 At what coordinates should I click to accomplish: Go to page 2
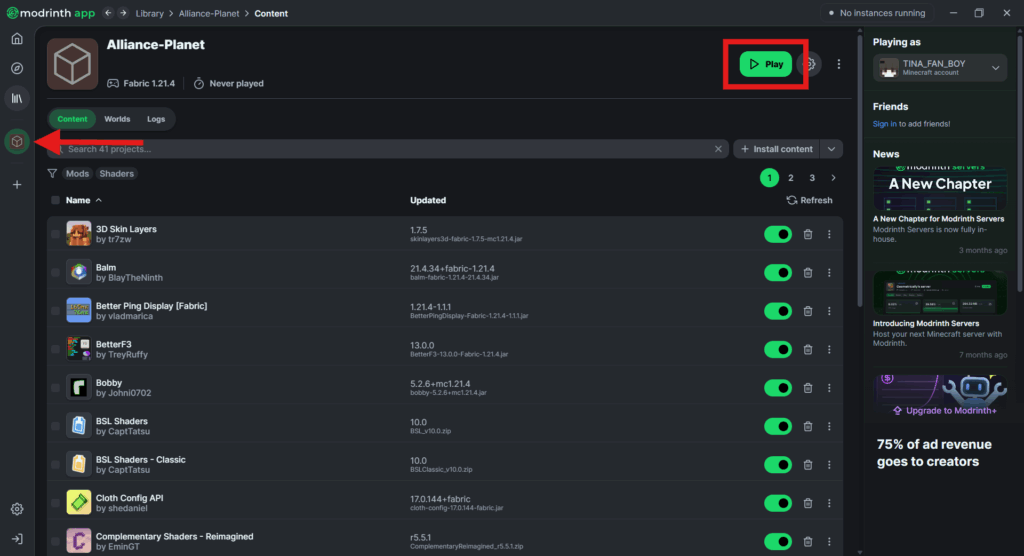790,178
